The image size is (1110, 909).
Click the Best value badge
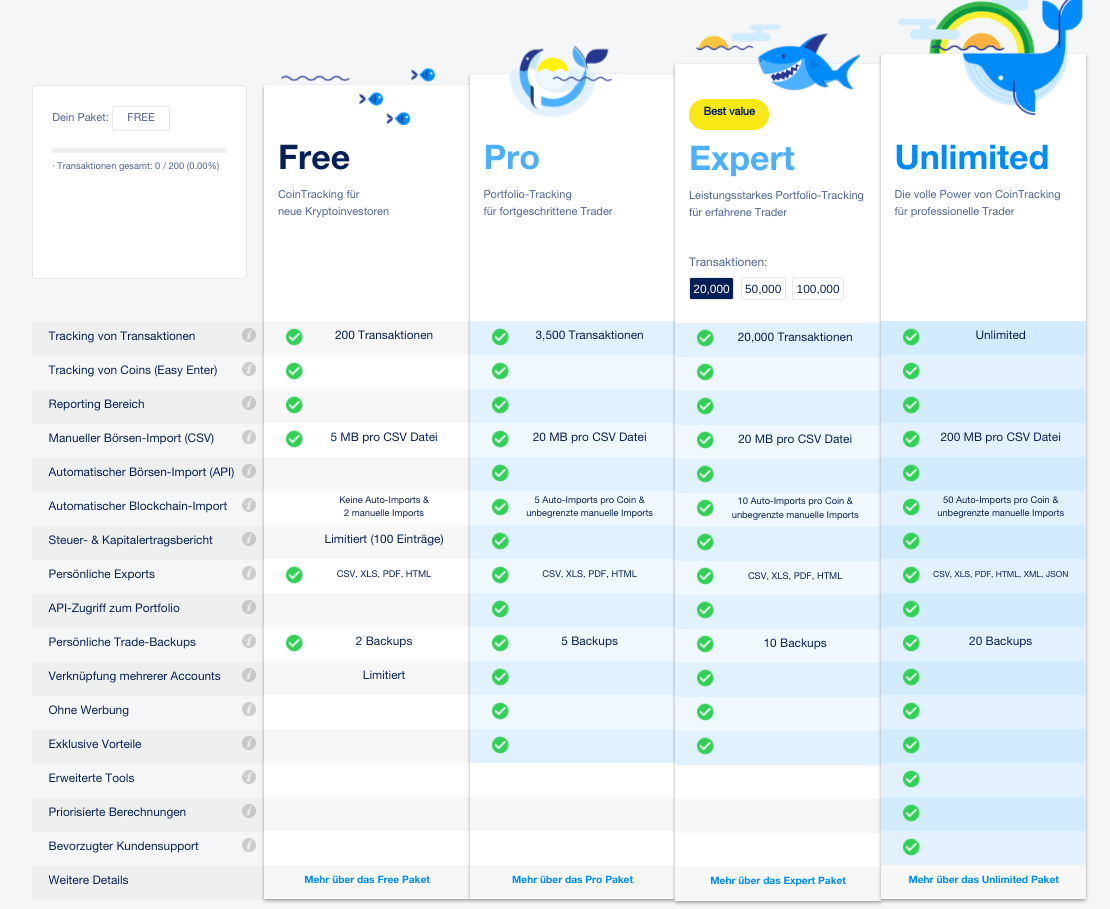tap(728, 114)
